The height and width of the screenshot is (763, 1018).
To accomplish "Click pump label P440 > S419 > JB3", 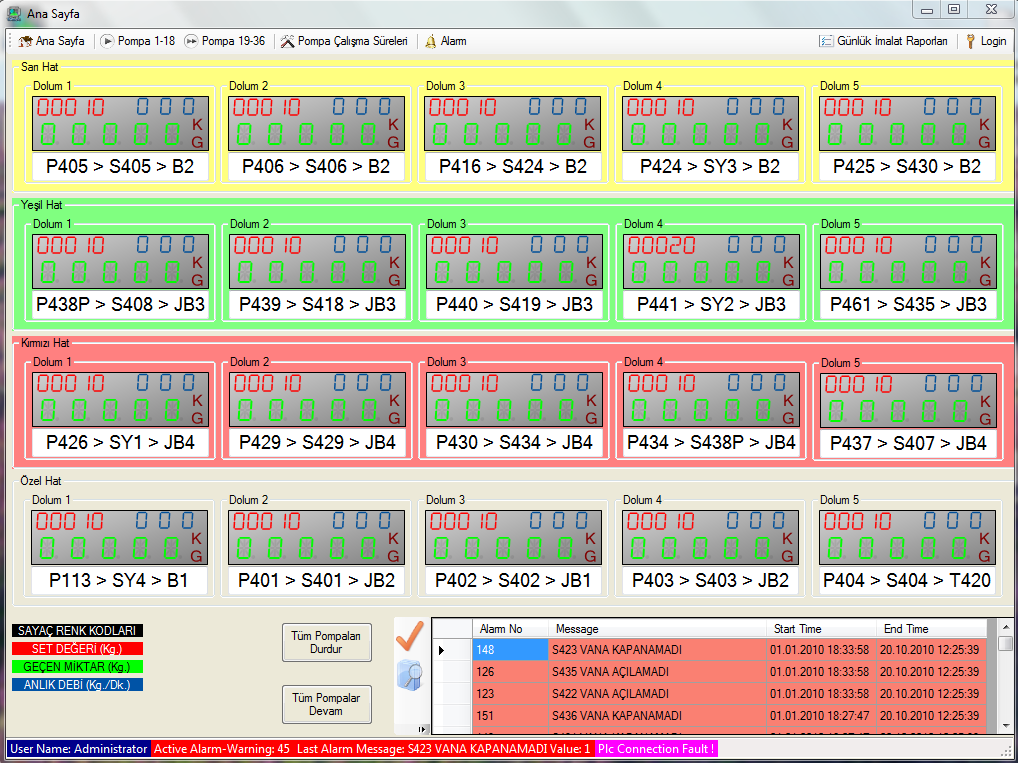I will [514, 305].
